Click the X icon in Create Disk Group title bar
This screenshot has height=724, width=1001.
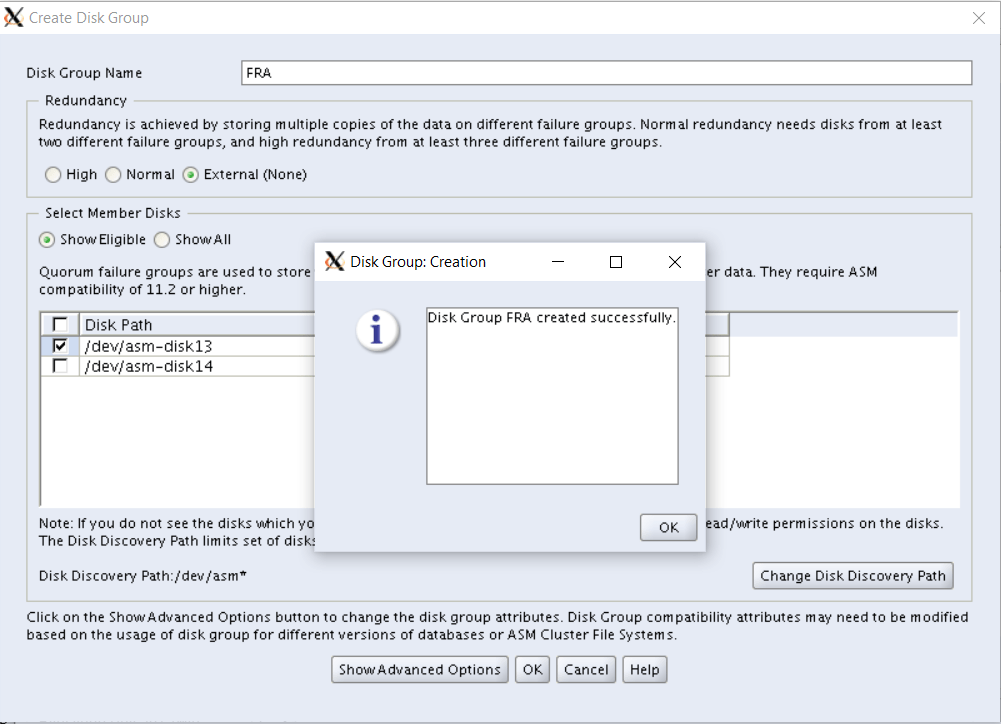[x=14, y=18]
